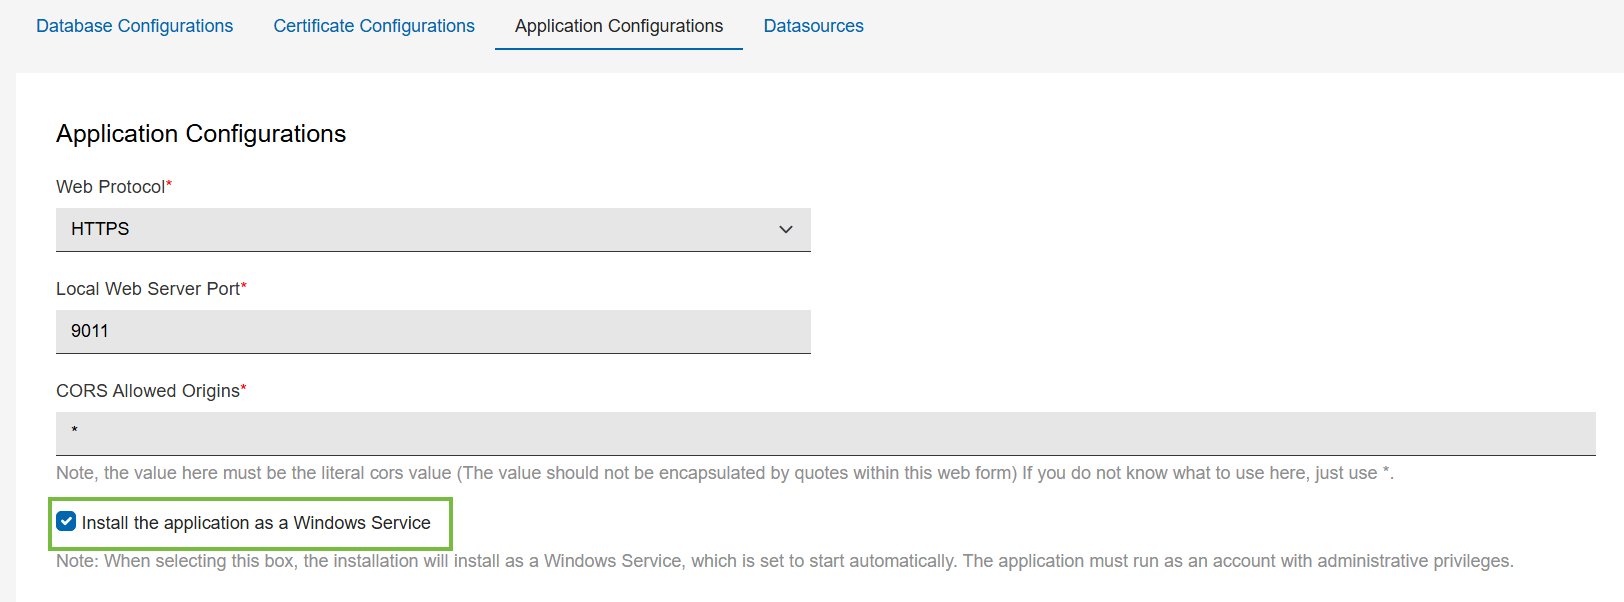This screenshot has height=602, width=1624.
Task: Click the CORS literal value note text
Action: 724,473
